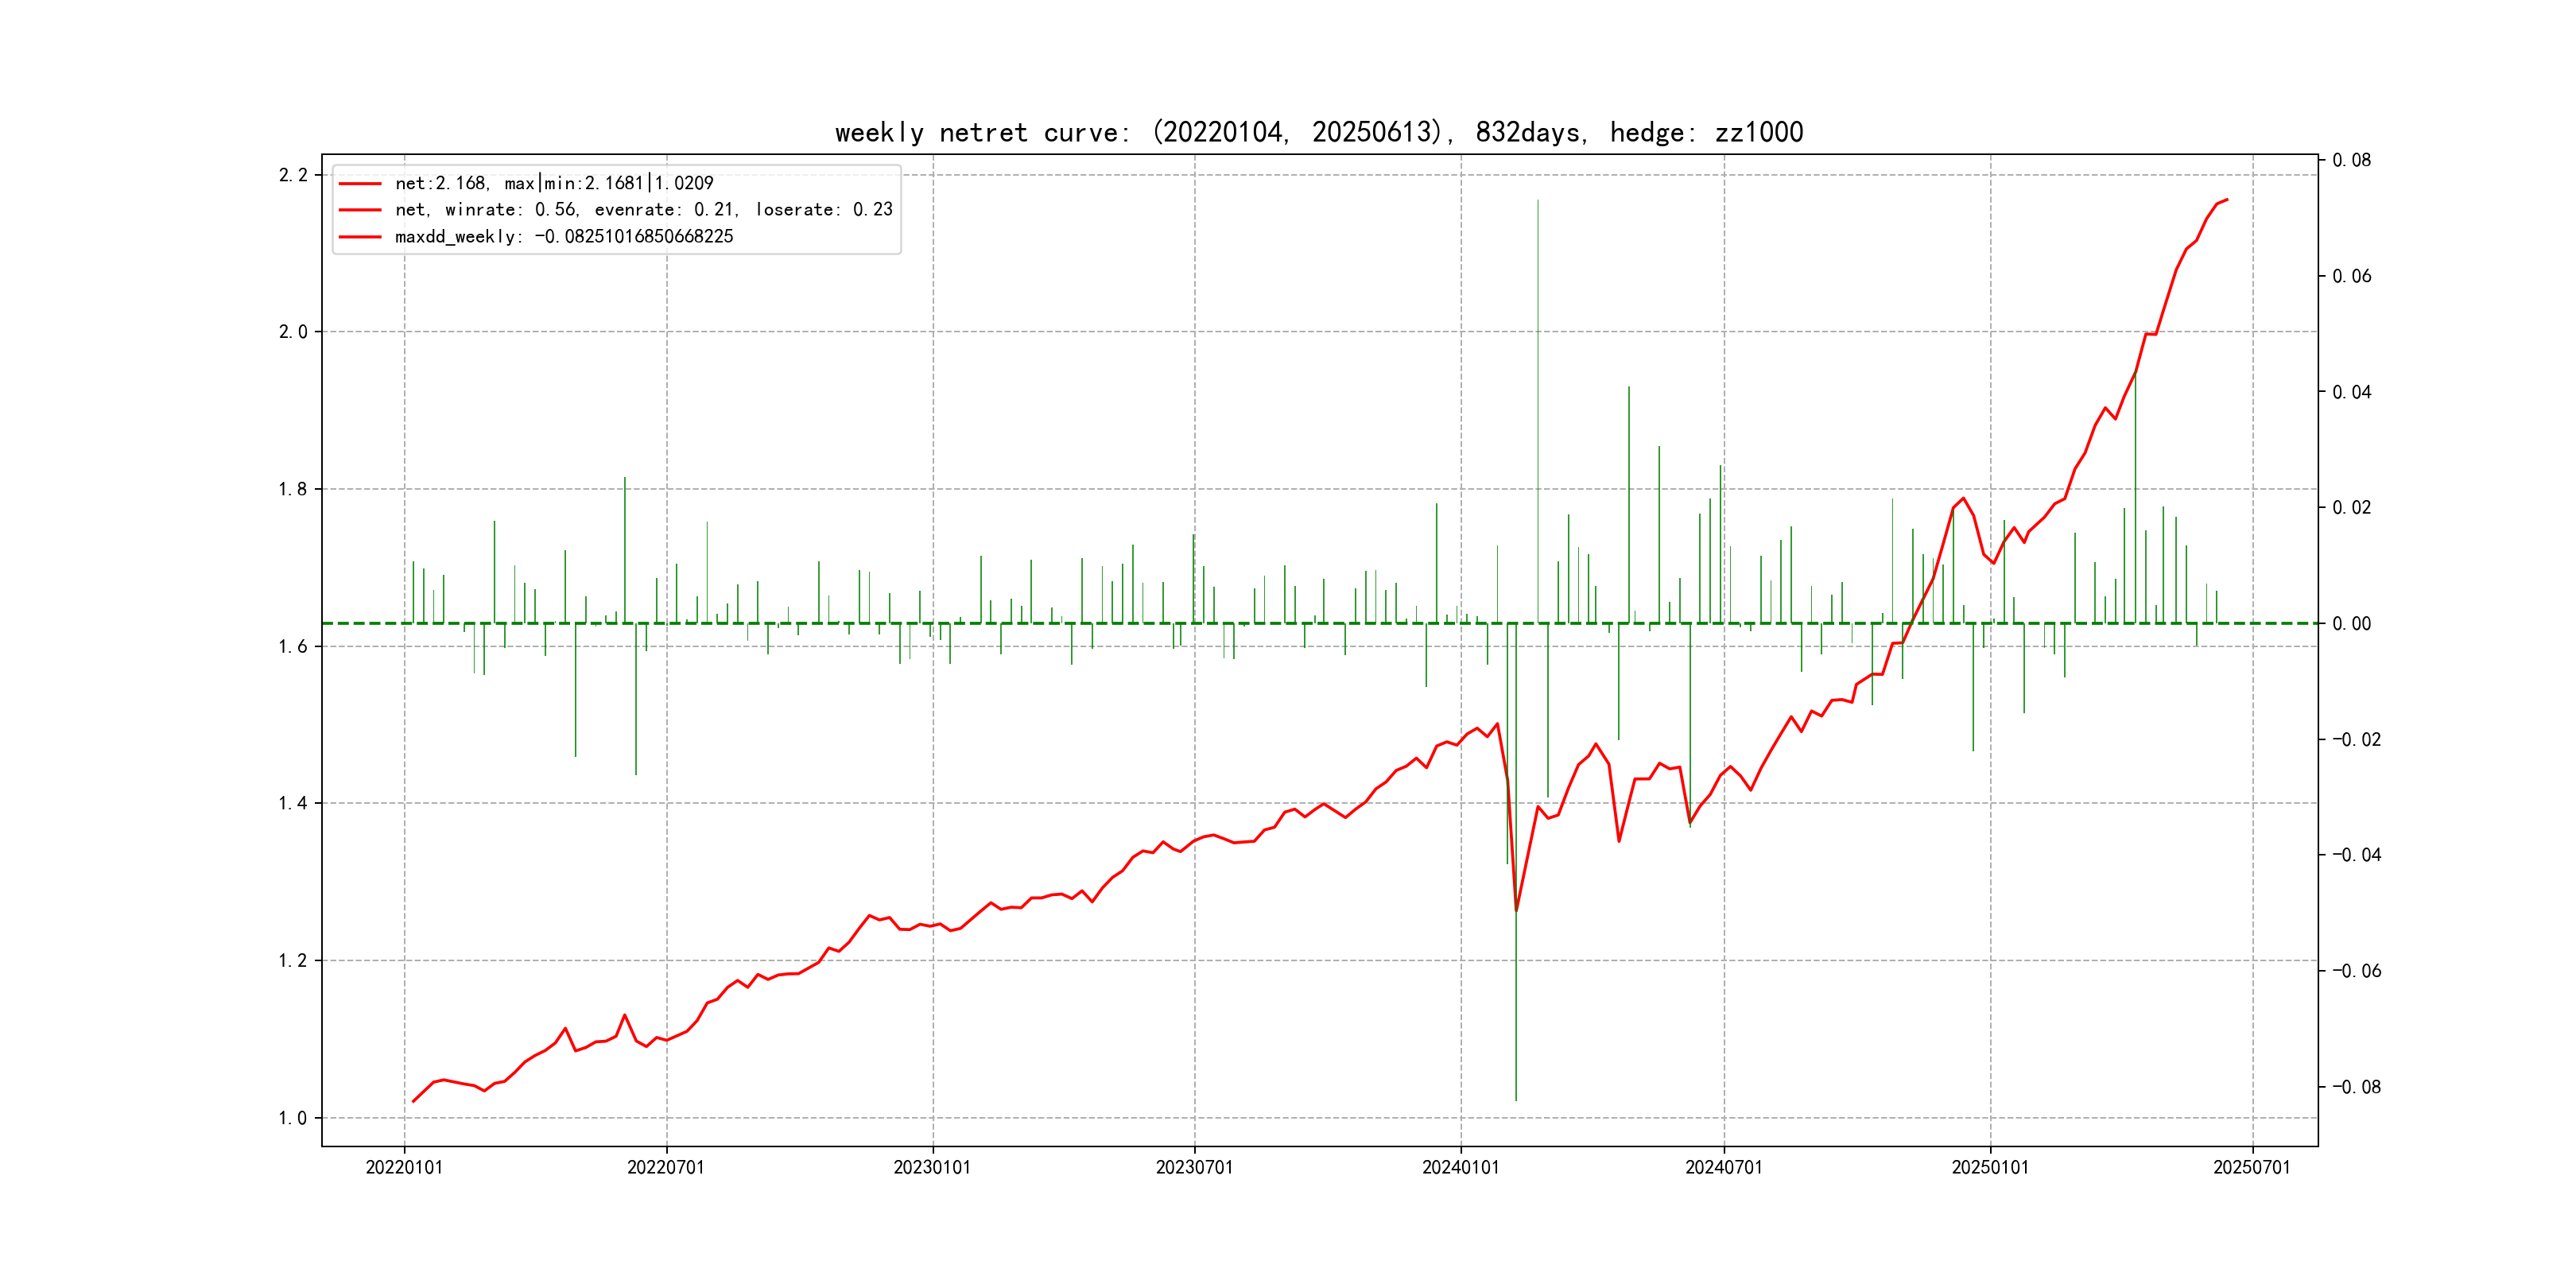Click the chart title text
Screen dimensions: 2576x1288
1319,132
